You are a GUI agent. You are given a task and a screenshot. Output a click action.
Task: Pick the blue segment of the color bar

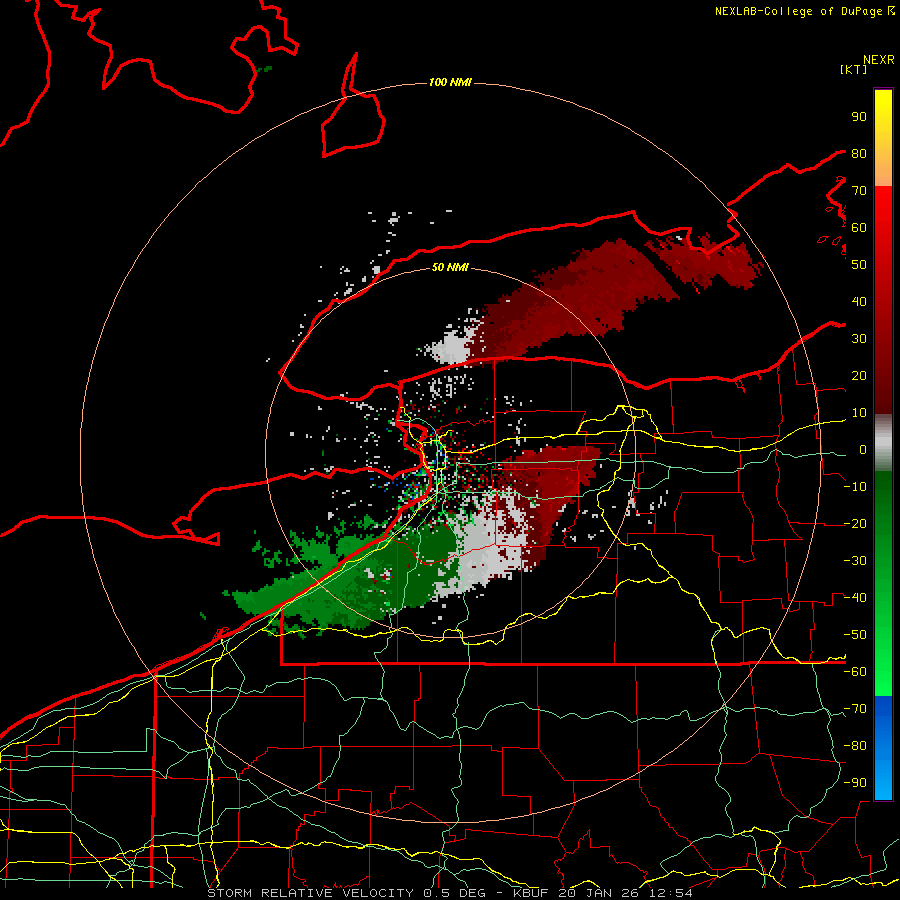883,748
